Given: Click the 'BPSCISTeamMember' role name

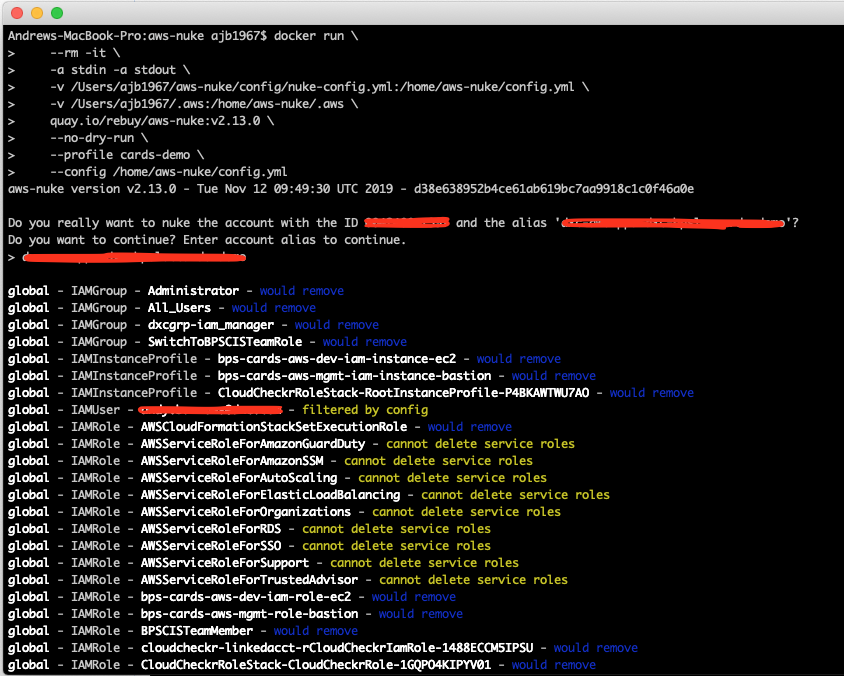Looking at the screenshot, I should click(x=197, y=631).
